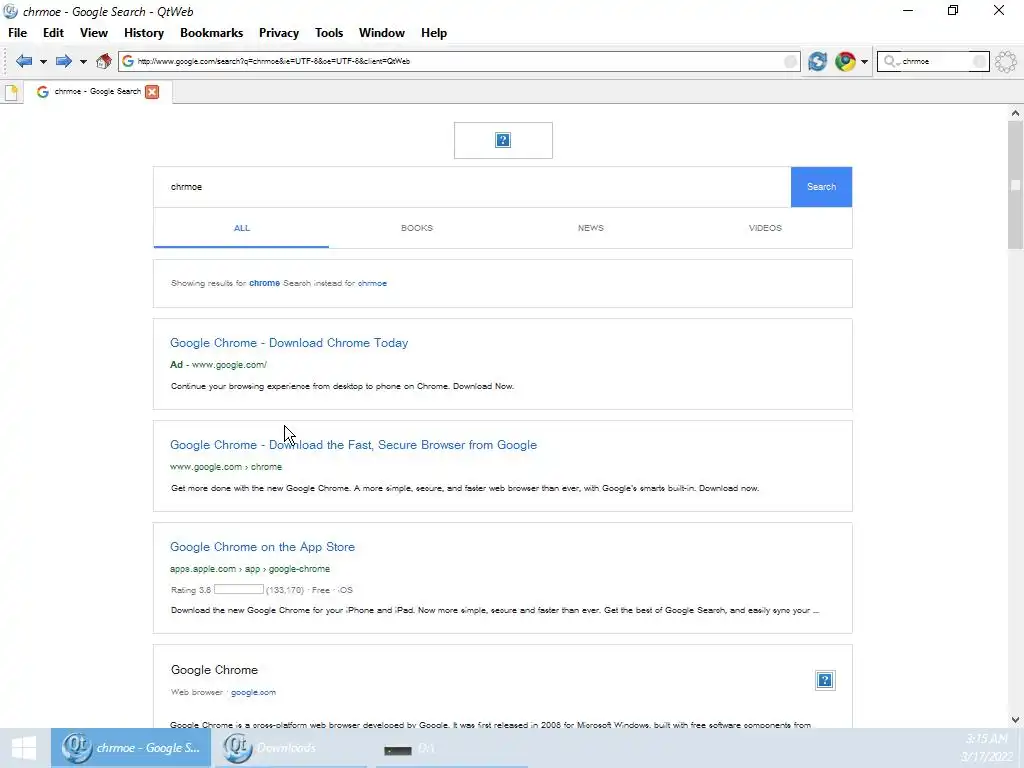Click the broken Google logo image placeholder

(x=503, y=140)
